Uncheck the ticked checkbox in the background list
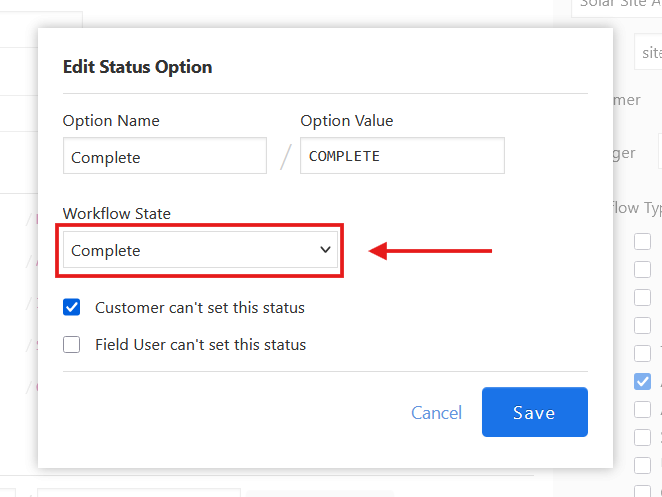662x497 pixels. (x=642, y=381)
